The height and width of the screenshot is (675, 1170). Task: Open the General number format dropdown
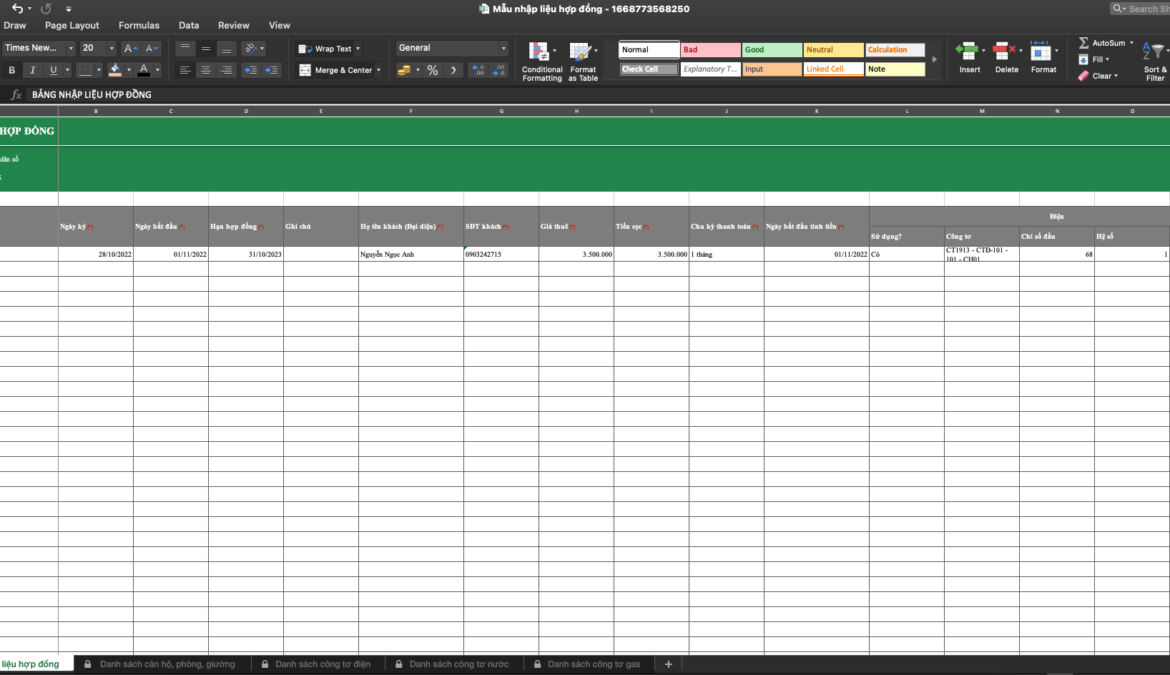pyautogui.click(x=503, y=48)
